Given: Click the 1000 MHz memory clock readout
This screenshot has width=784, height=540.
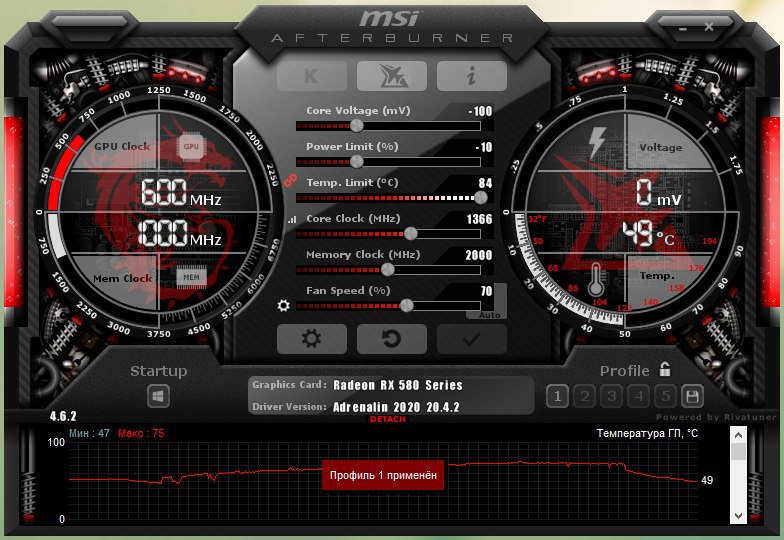Looking at the screenshot, I should 179,233.
